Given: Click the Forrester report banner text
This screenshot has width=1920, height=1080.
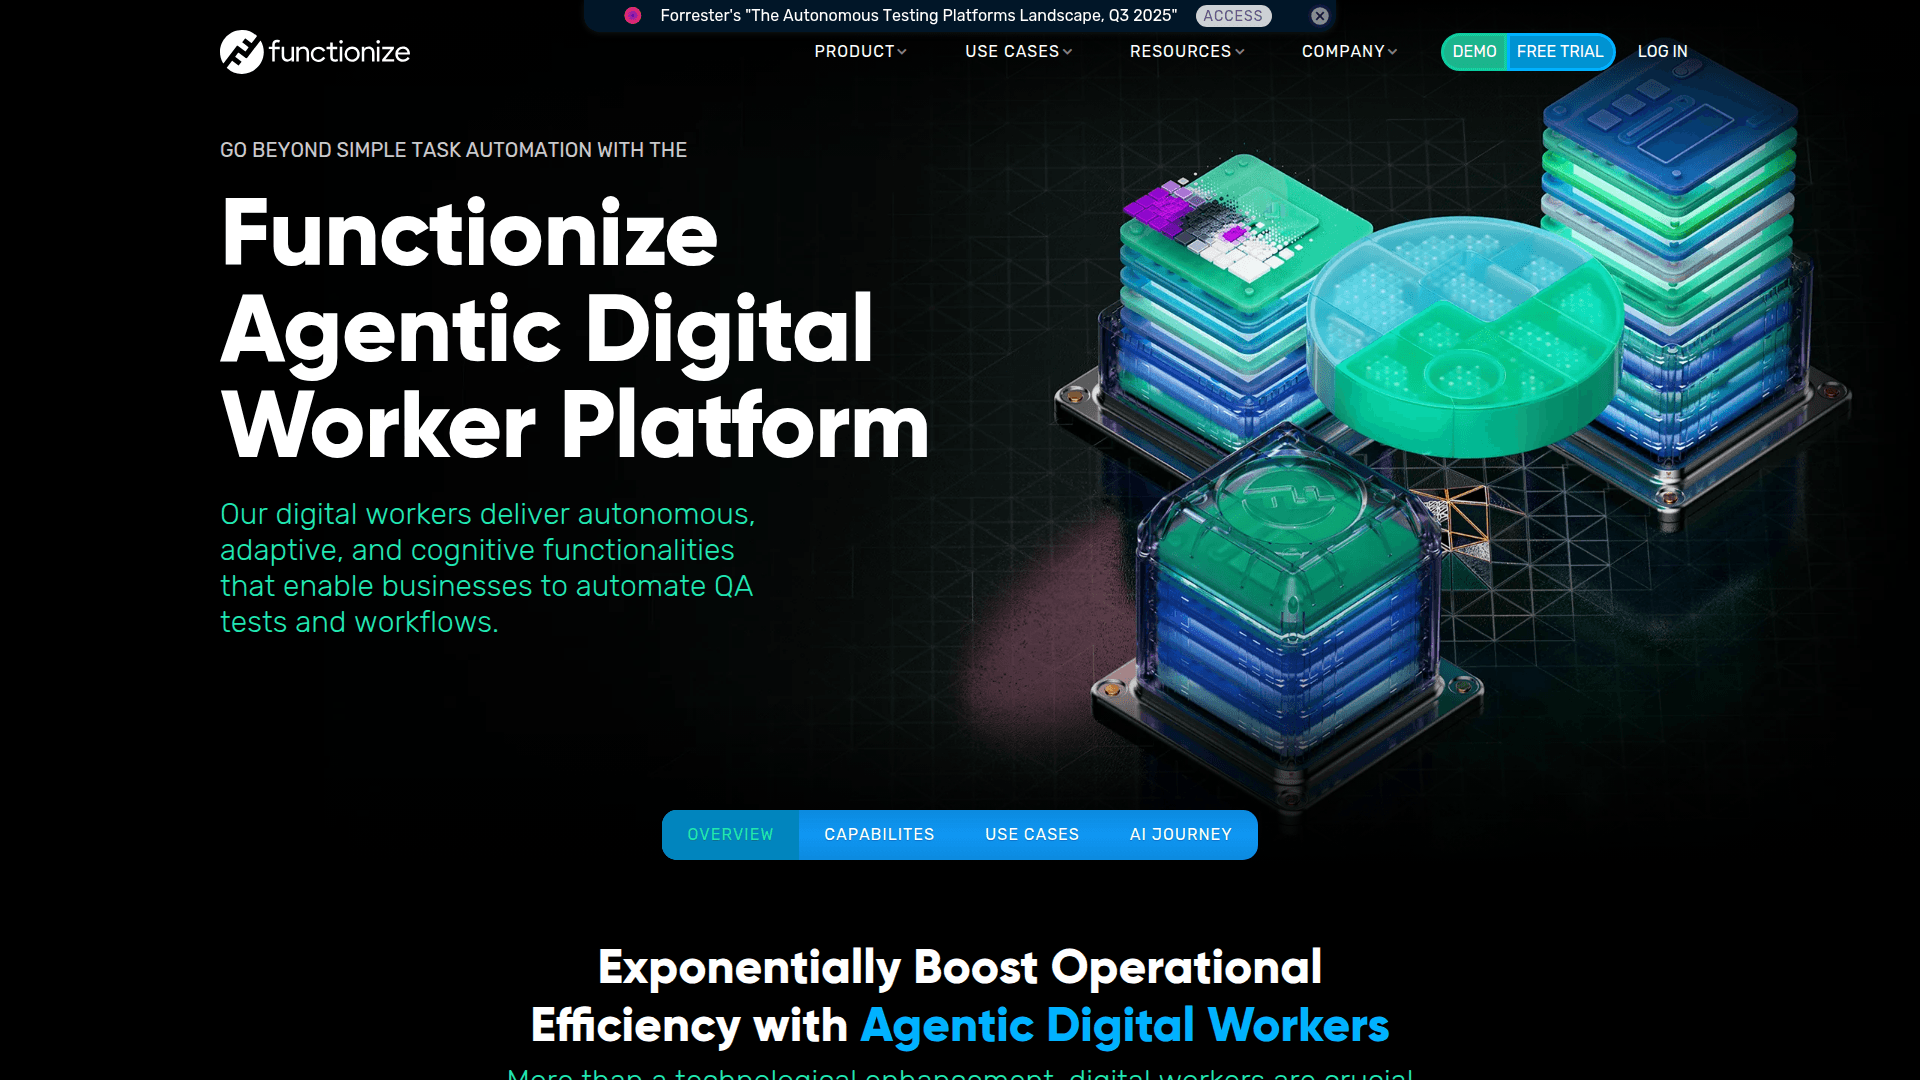Looking at the screenshot, I should [918, 16].
